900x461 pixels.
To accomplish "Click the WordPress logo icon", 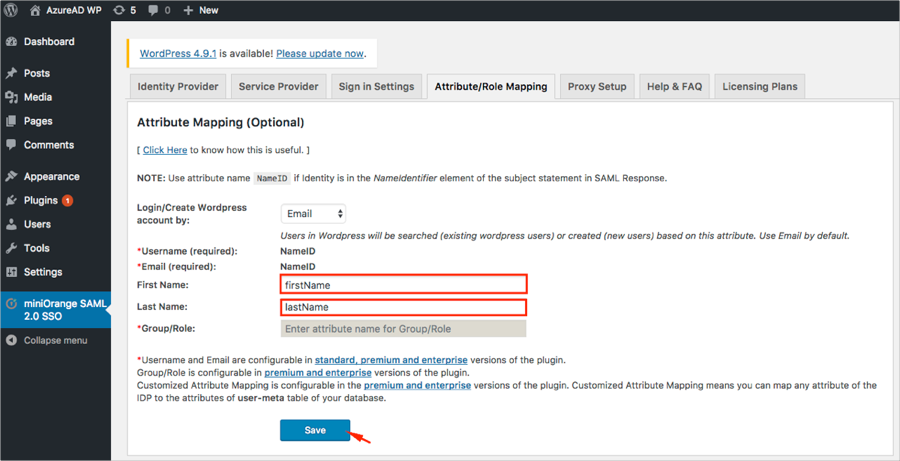I will 11,10.
